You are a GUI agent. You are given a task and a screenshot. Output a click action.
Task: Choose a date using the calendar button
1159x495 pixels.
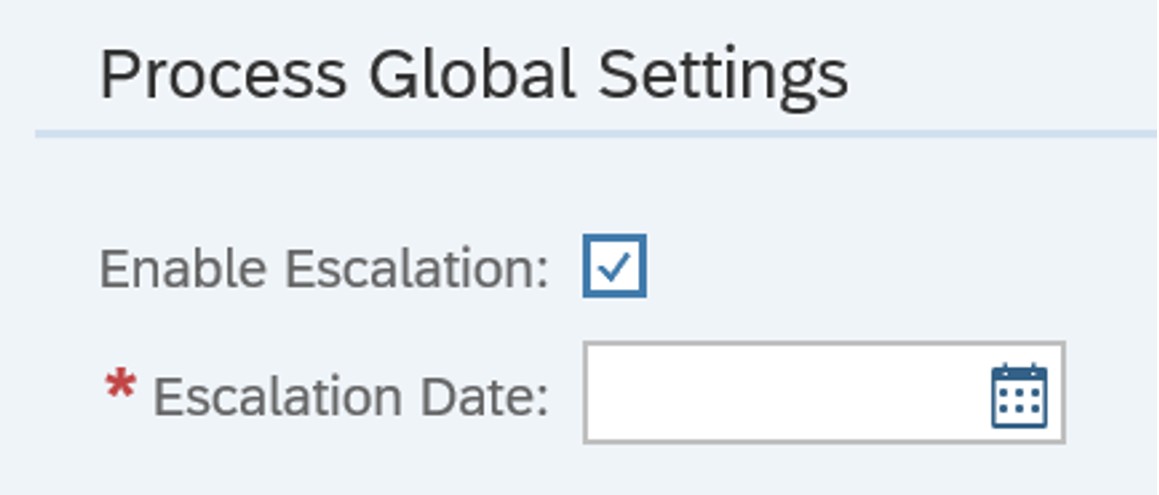coord(1019,395)
